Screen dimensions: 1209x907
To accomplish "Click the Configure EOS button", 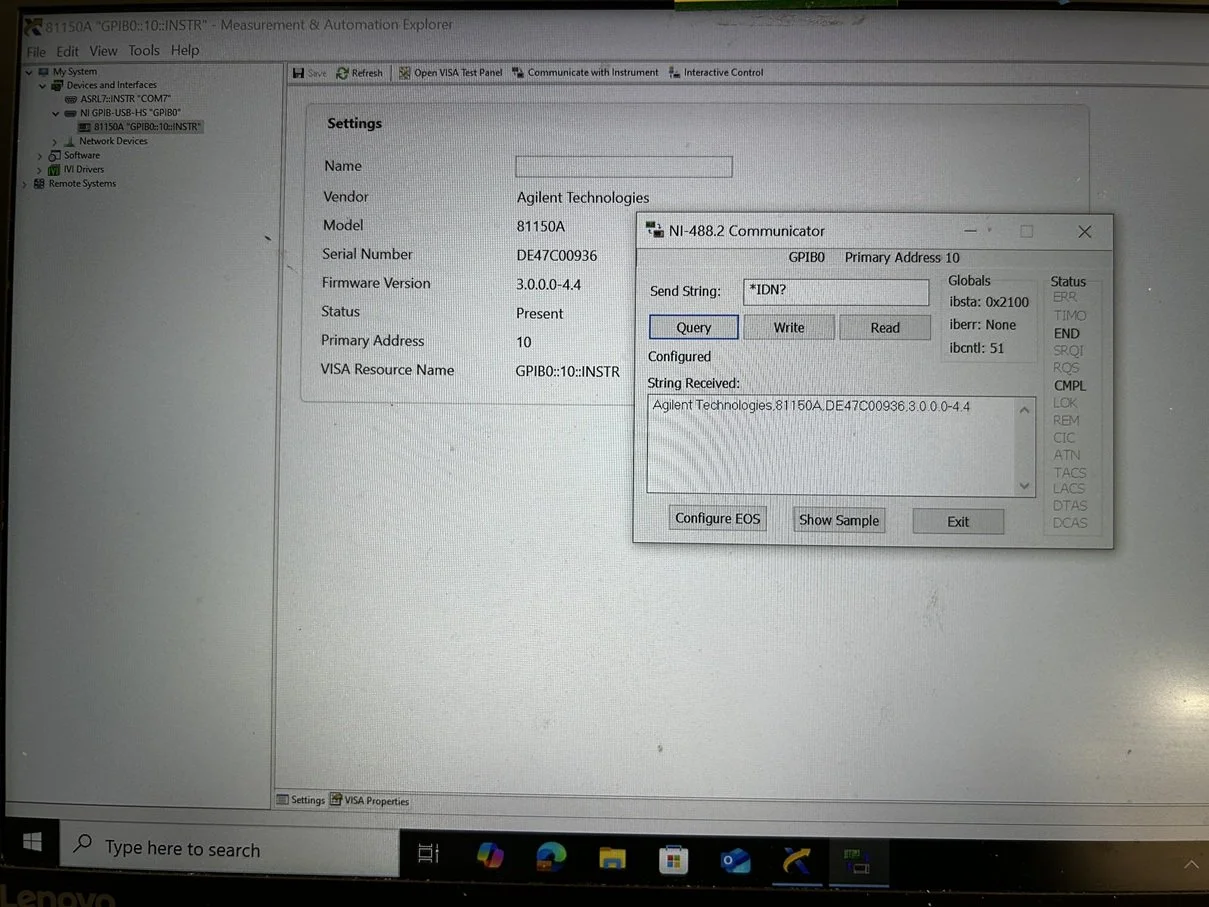I will (x=717, y=518).
